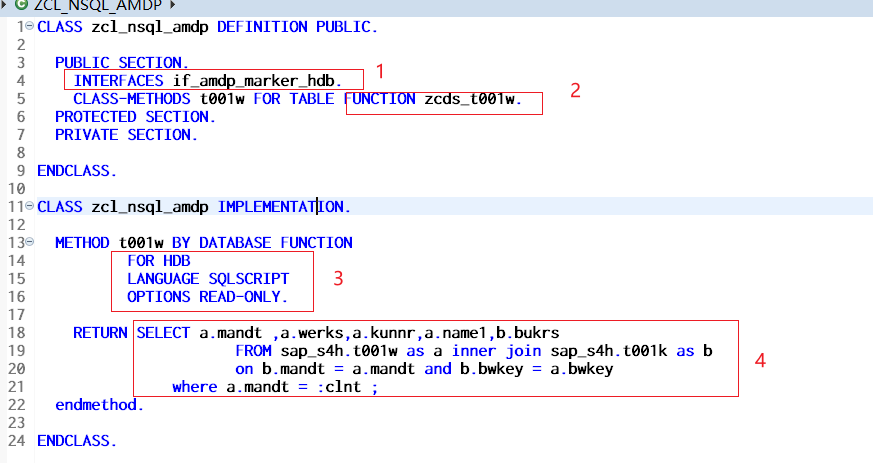The height and width of the screenshot is (463, 873).
Task: Click the ZCL_NSQL_AMDP breadcrumb class icon
Action: click(x=21, y=5)
